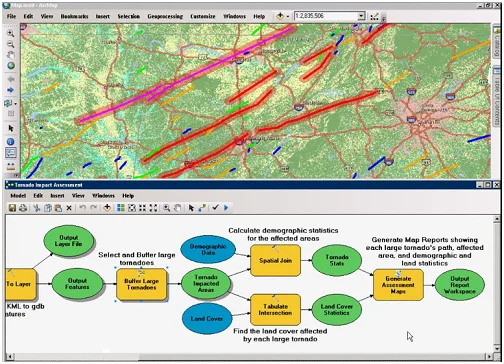The image size is (504, 364).
Task: Open the map scale dropdown
Action: [x=361, y=16]
